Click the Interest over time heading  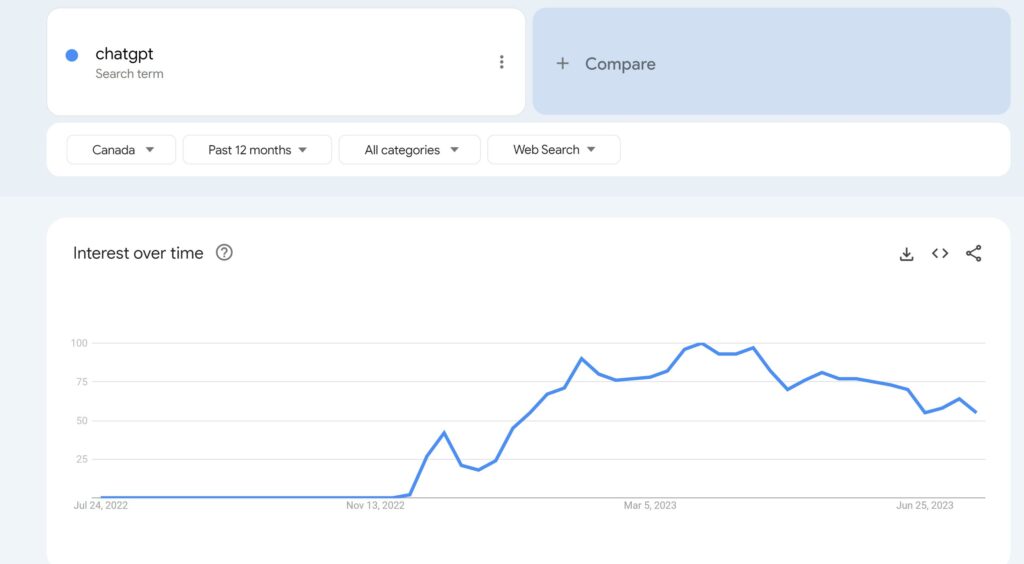click(x=138, y=253)
